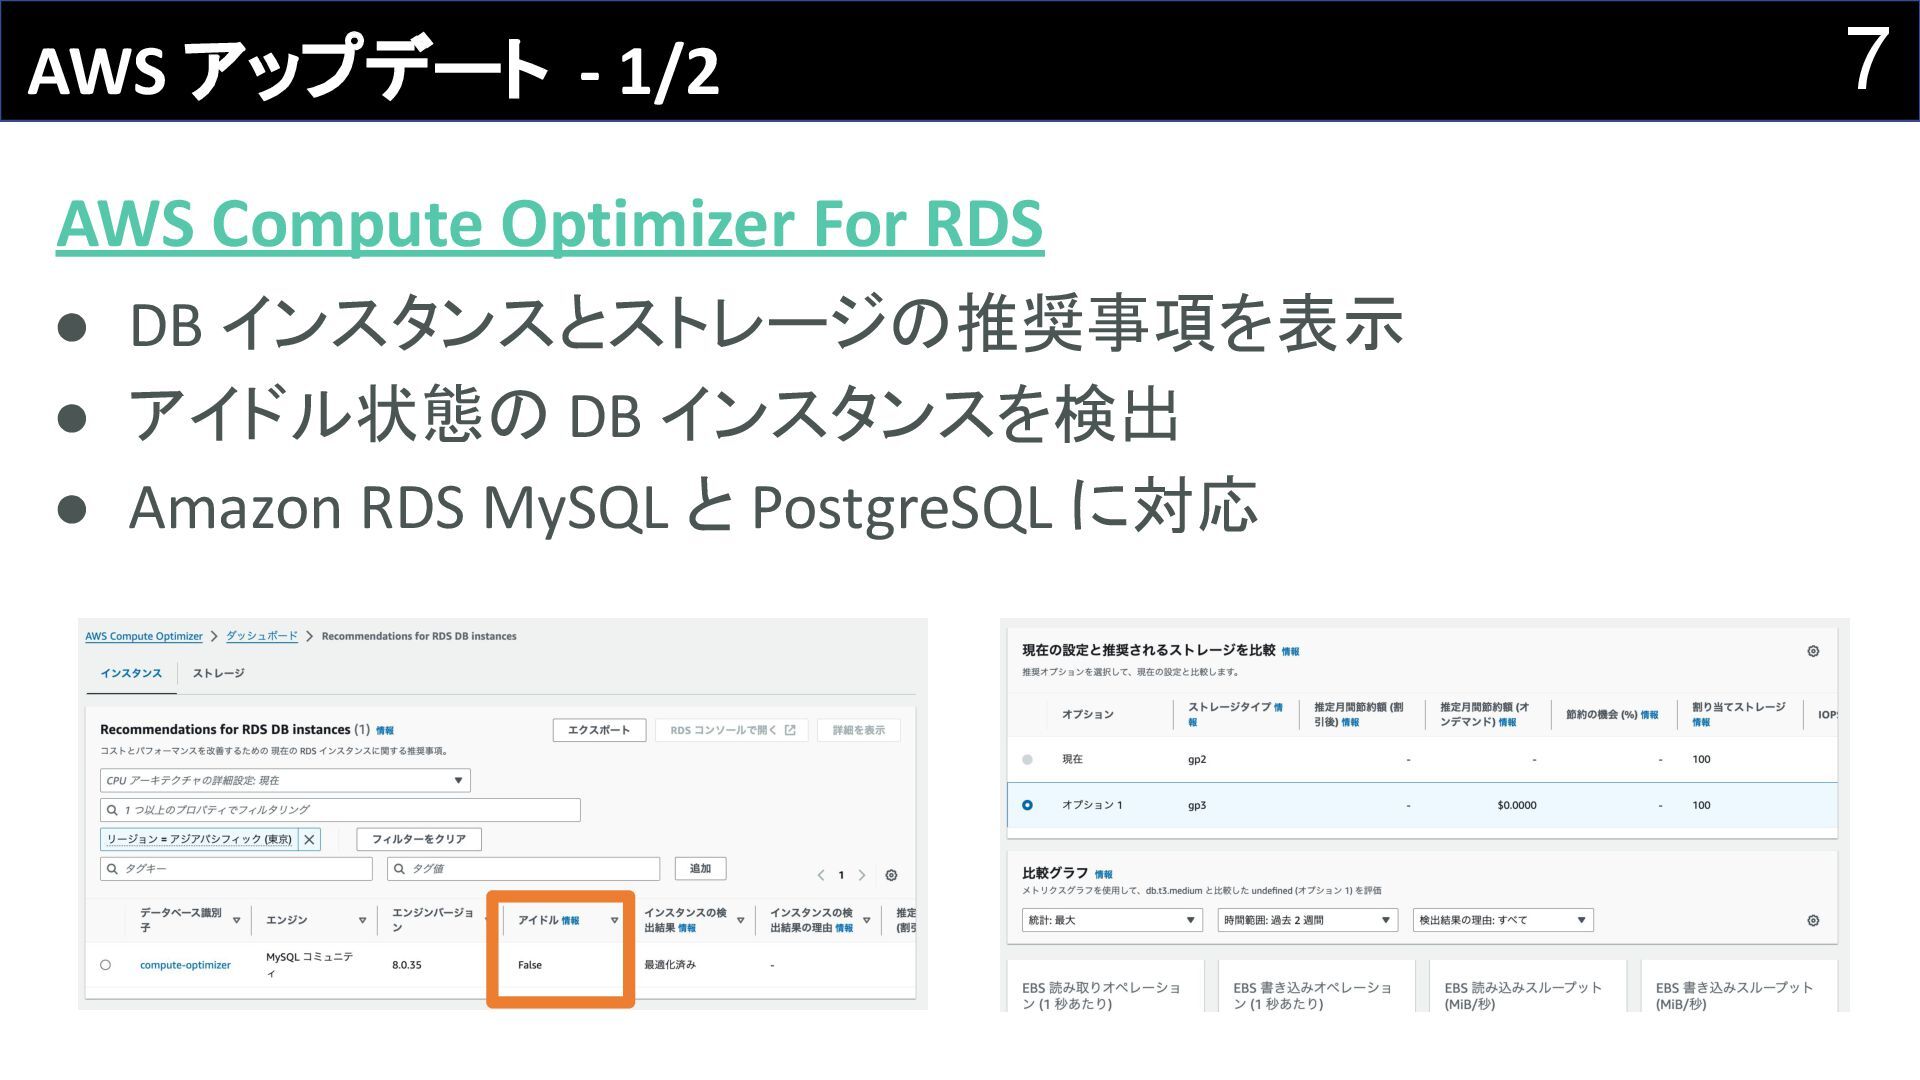
Task: Open 情報 link beside Recommendations for RDS DB instances
Action: coord(385,731)
